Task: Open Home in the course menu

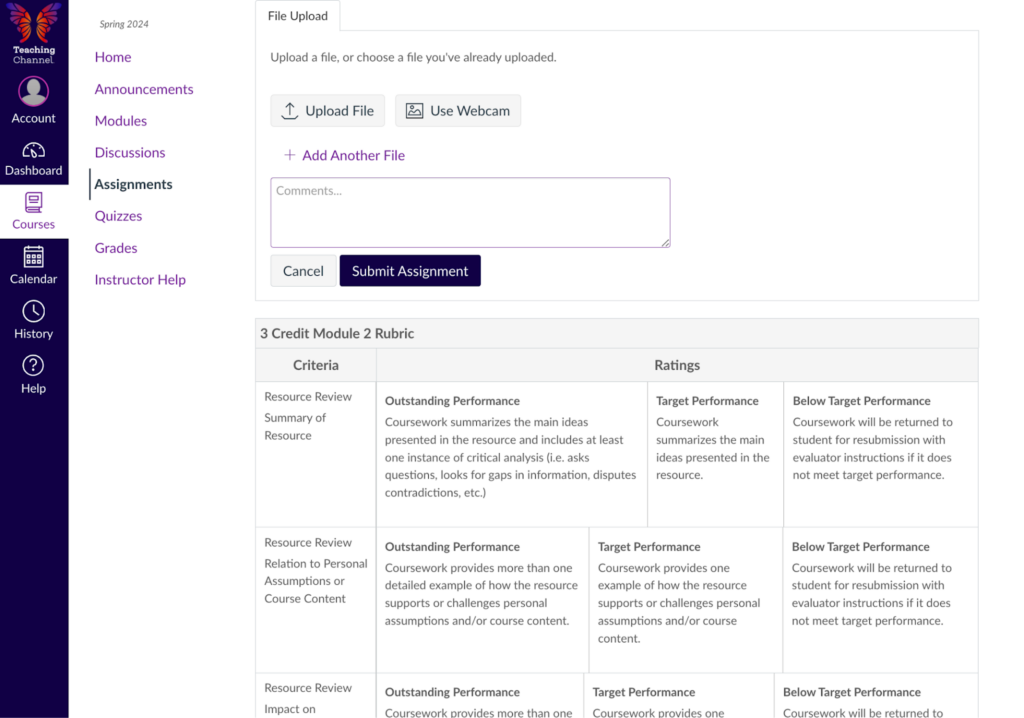Action: (113, 57)
